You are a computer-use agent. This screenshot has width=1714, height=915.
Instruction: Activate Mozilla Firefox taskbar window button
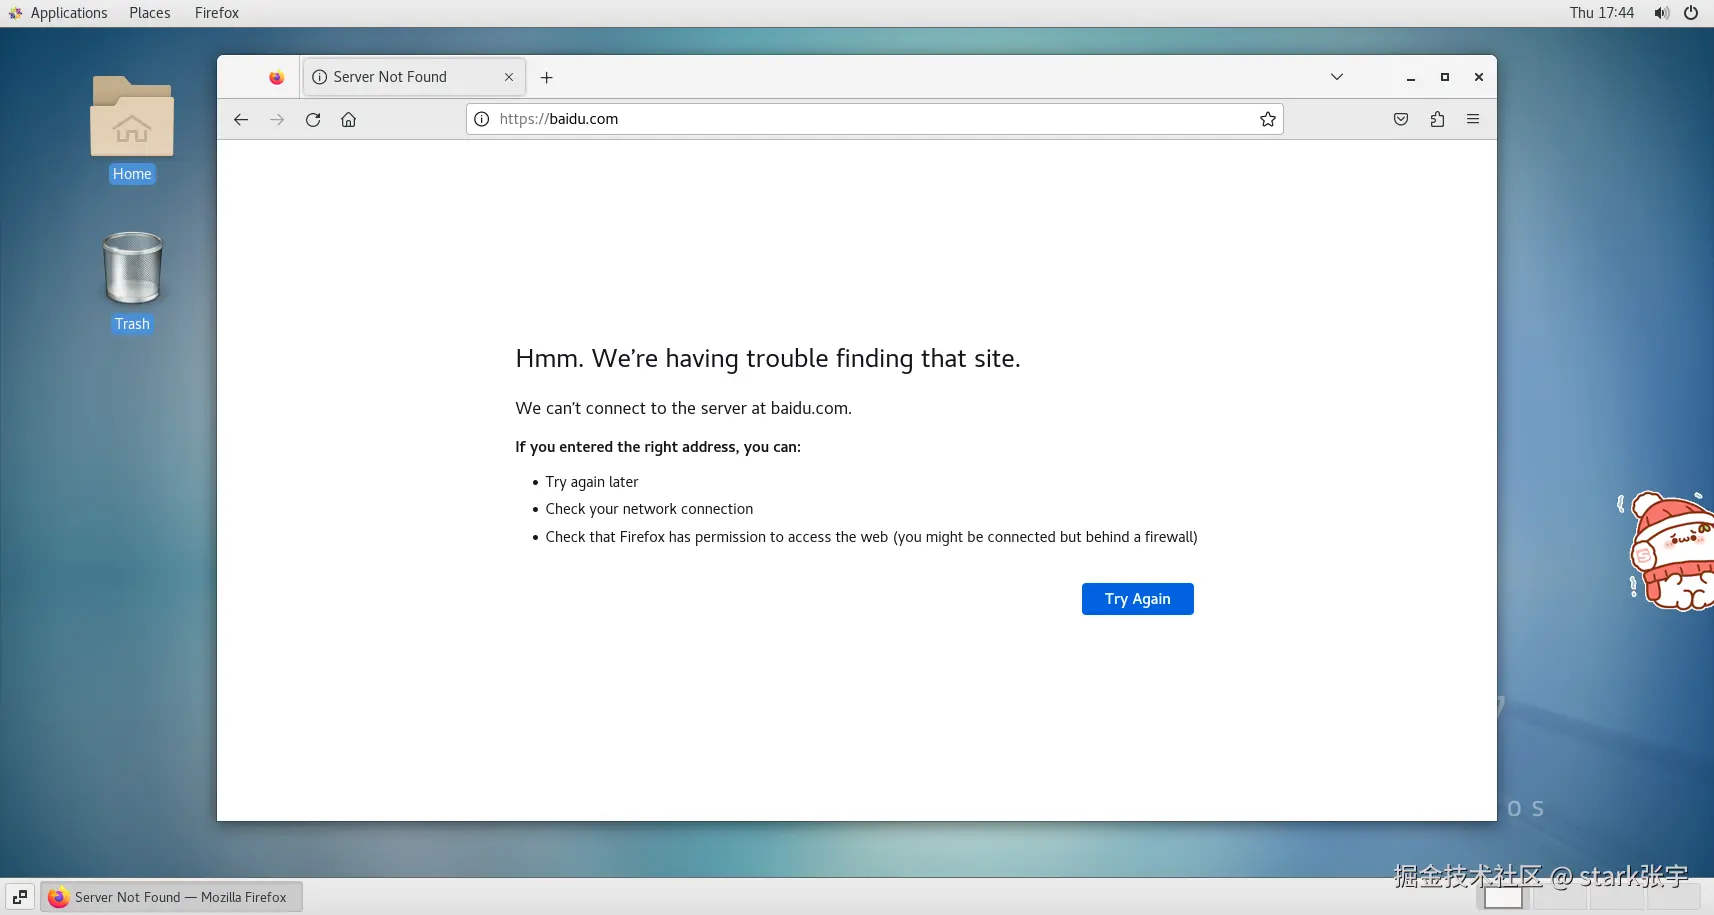[172, 897]
